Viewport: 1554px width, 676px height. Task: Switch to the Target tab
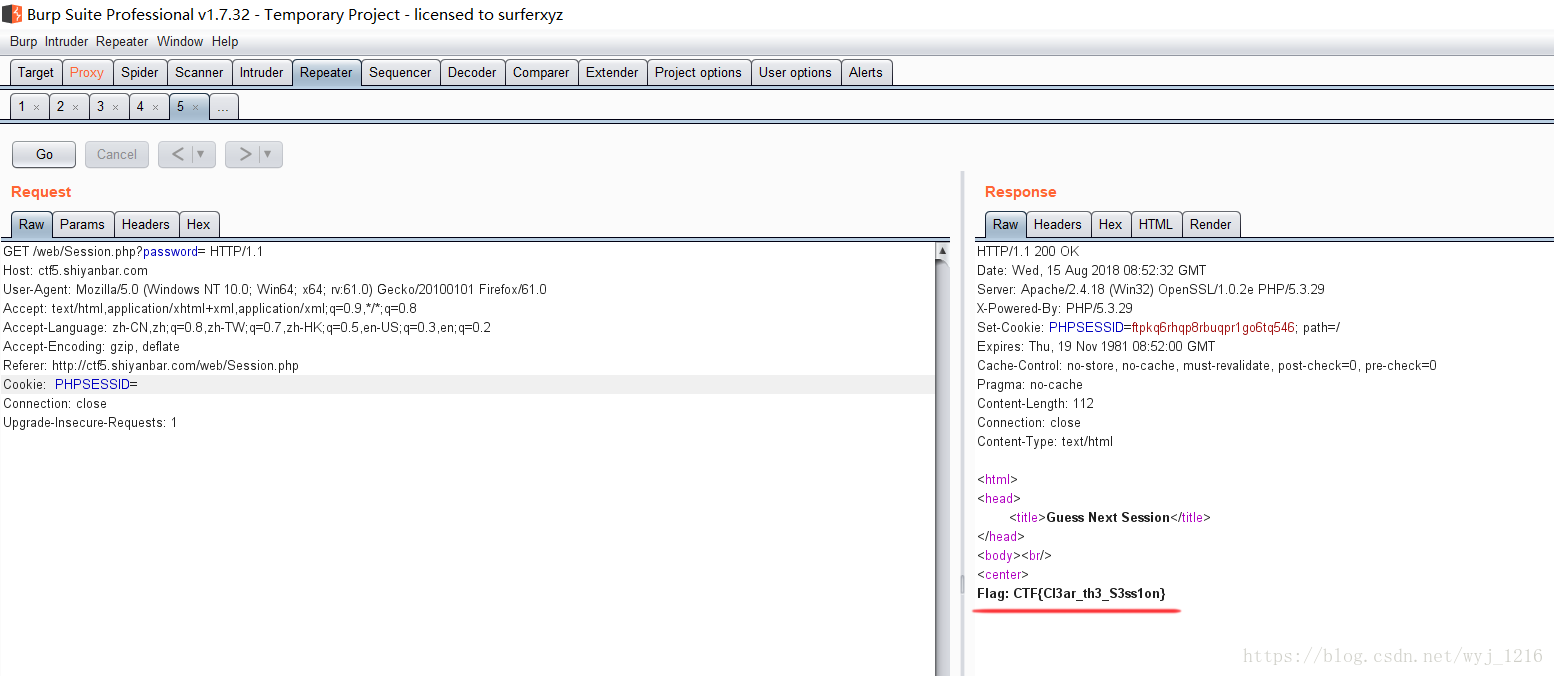point(36,72)
